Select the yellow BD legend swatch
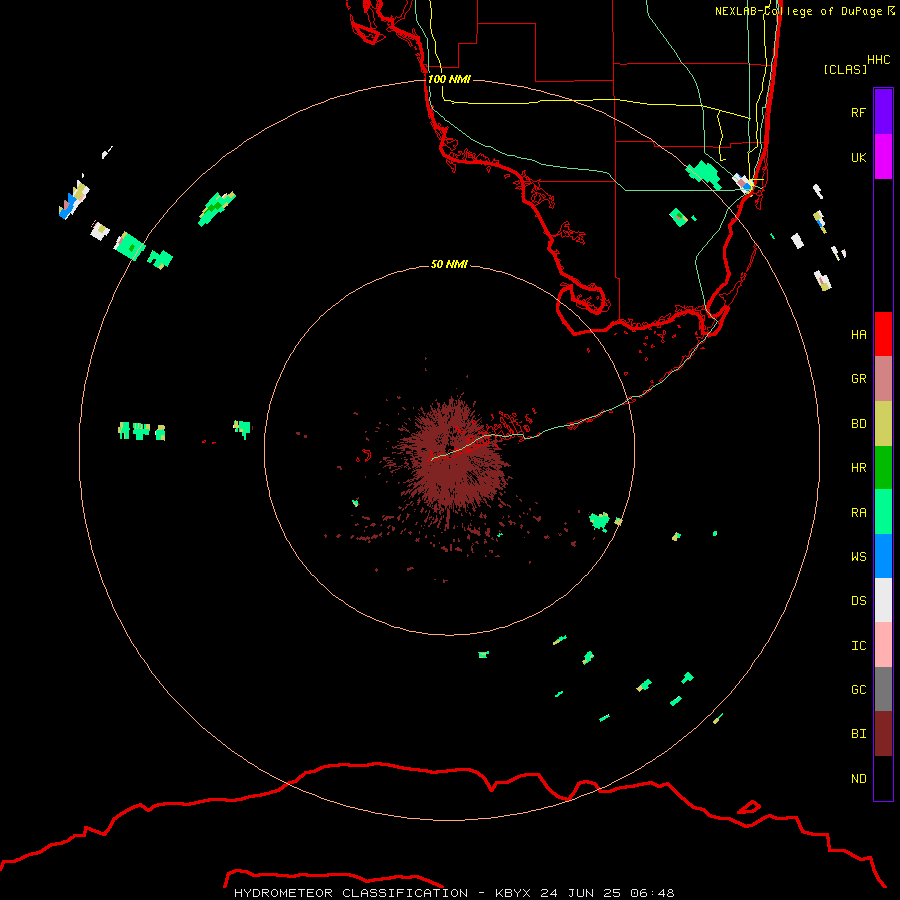900x900 pixels. [883, 424]
